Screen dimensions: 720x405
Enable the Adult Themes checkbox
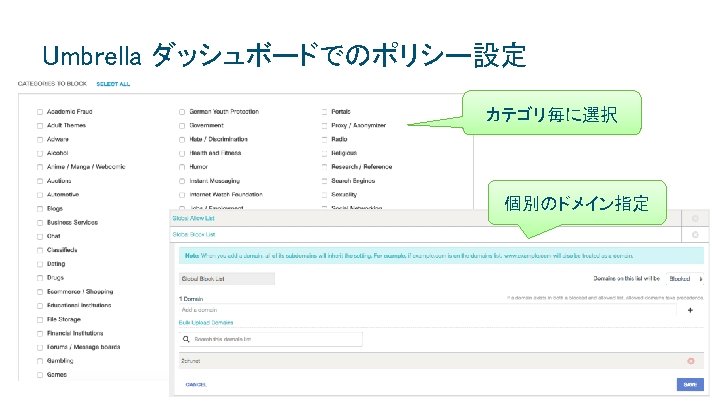40,126
